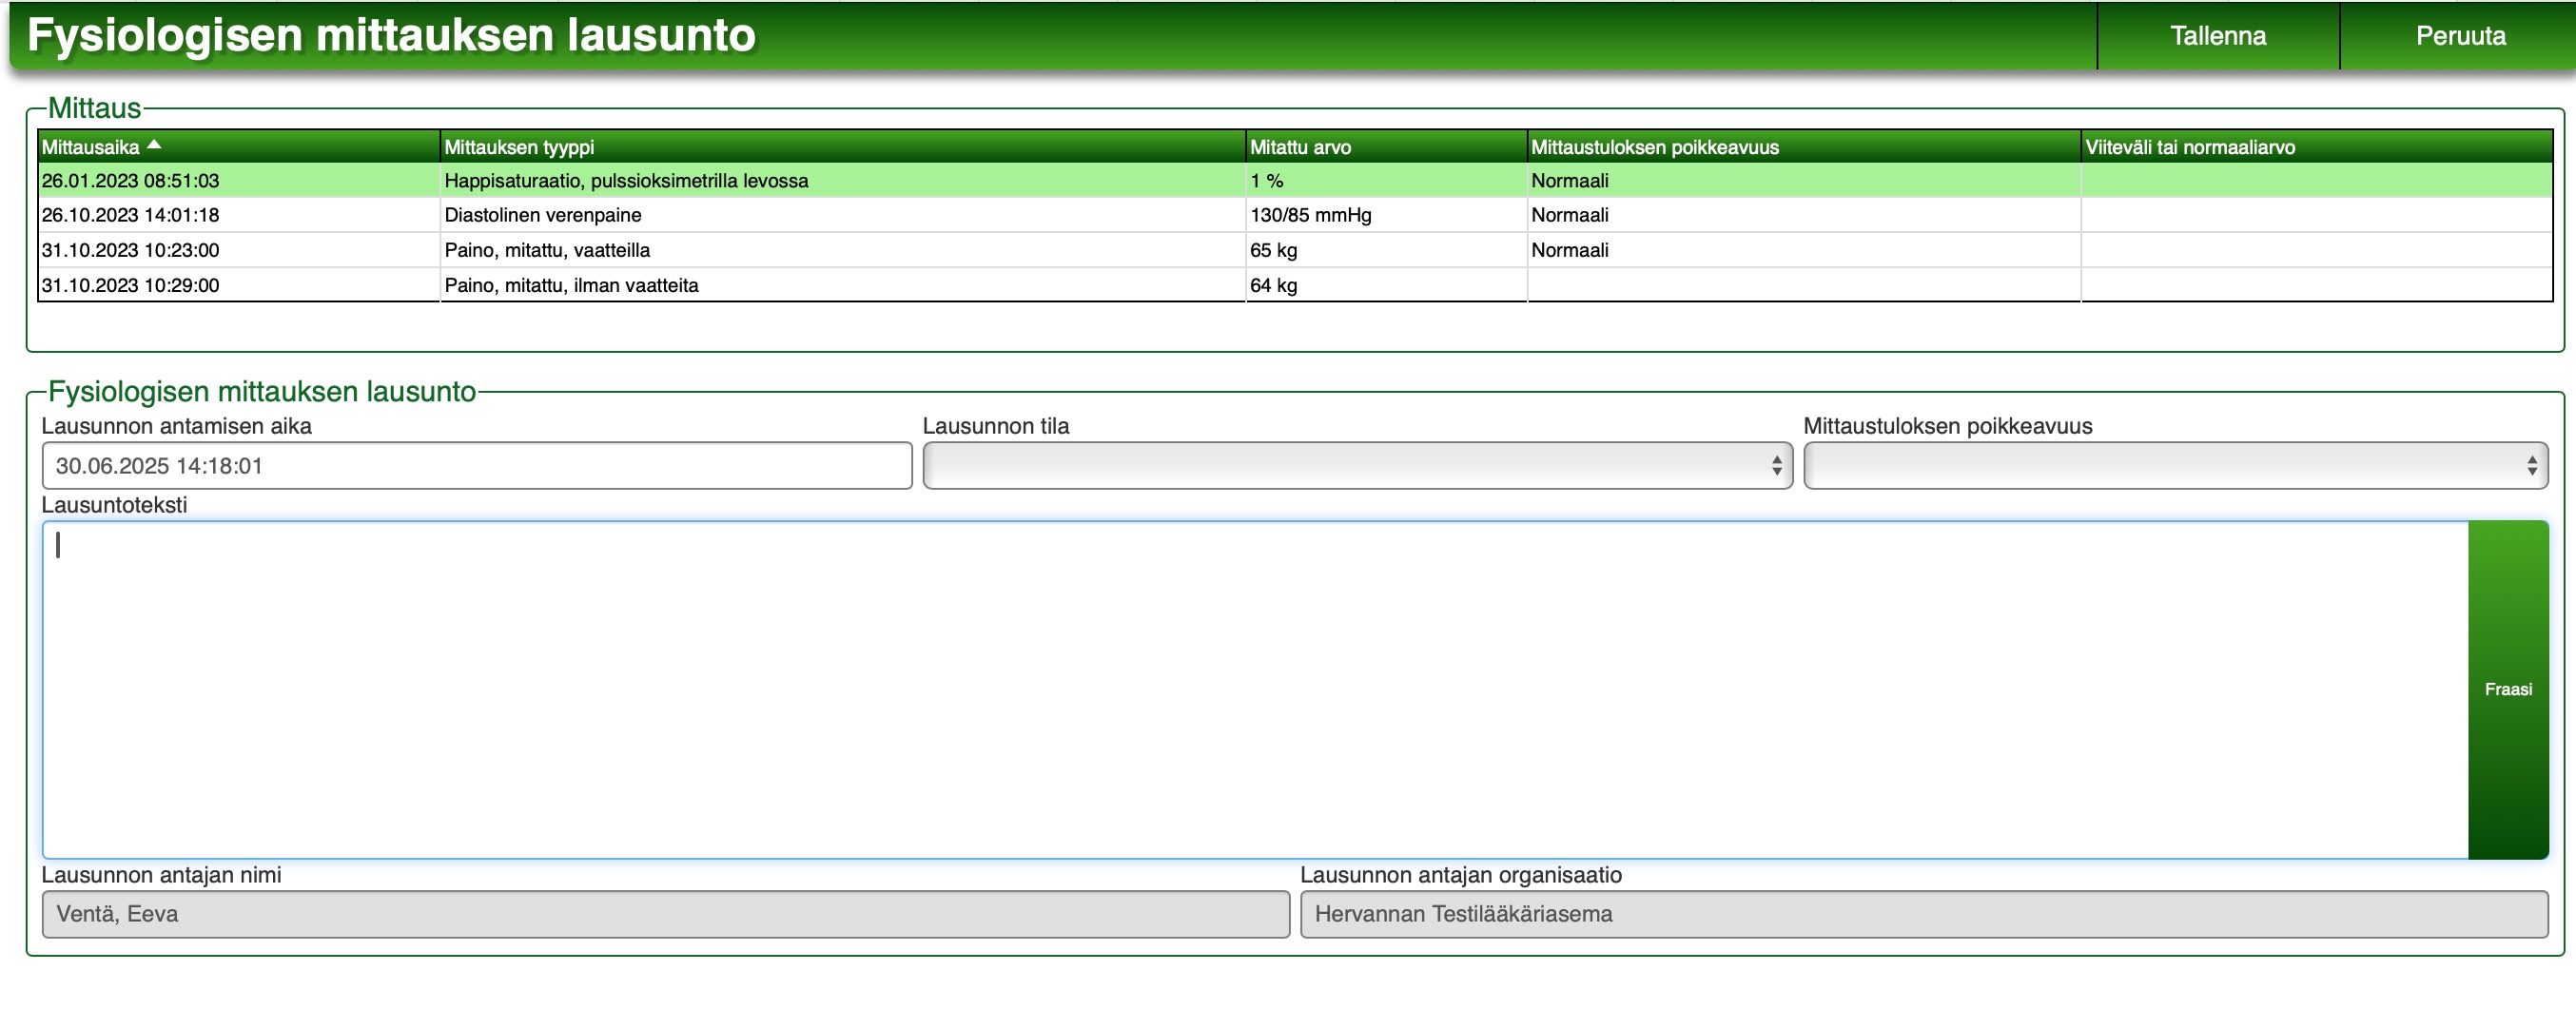Click the 130/85 mmHg value cell
The height and width of the screenshot is (1029, 2576).
point(1310,215)
